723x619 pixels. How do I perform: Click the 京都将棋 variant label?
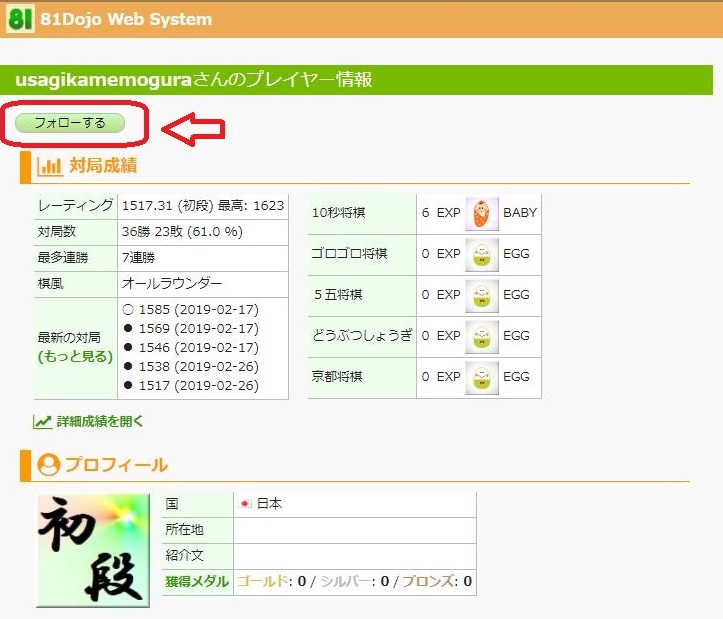(x=337, y=376)
